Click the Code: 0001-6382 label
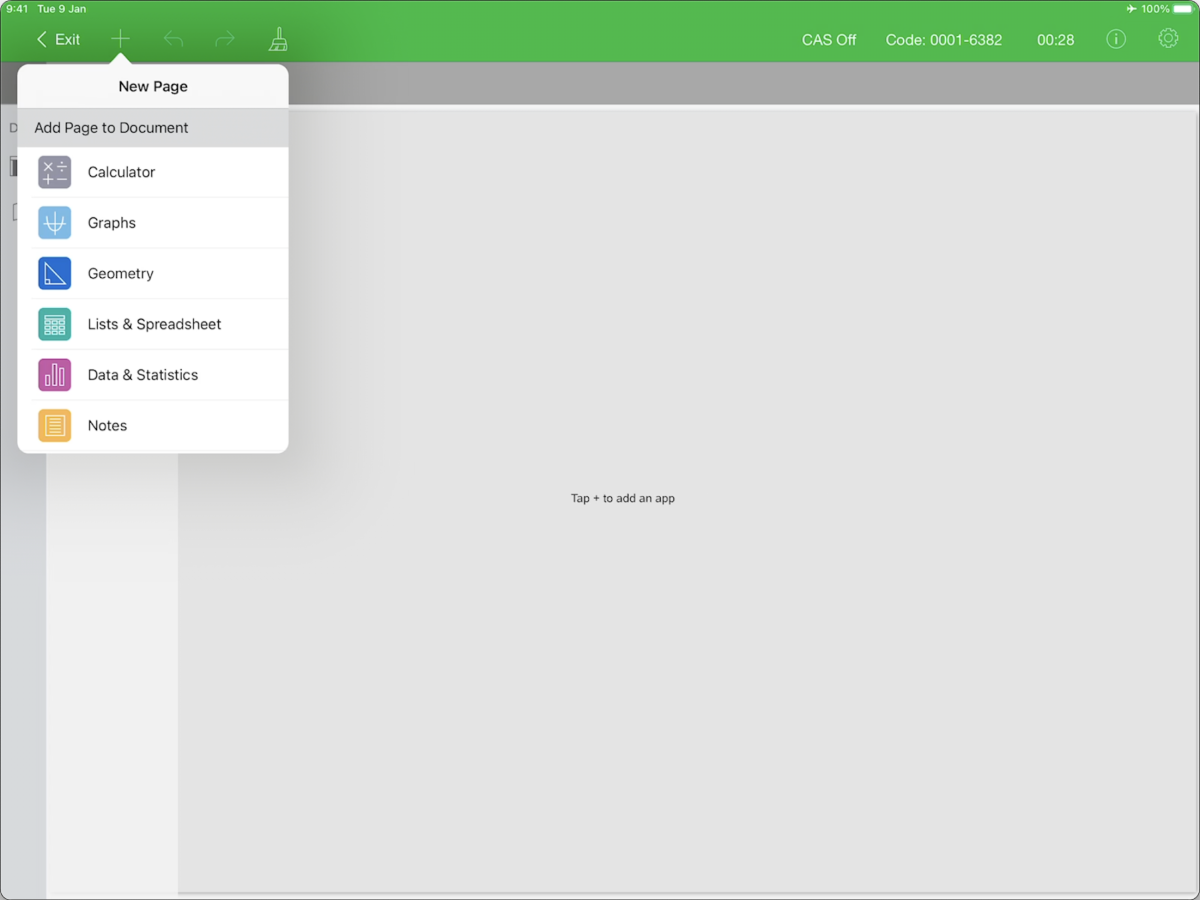This screenshot has height=900, width=1200. (x=943, y=40)
